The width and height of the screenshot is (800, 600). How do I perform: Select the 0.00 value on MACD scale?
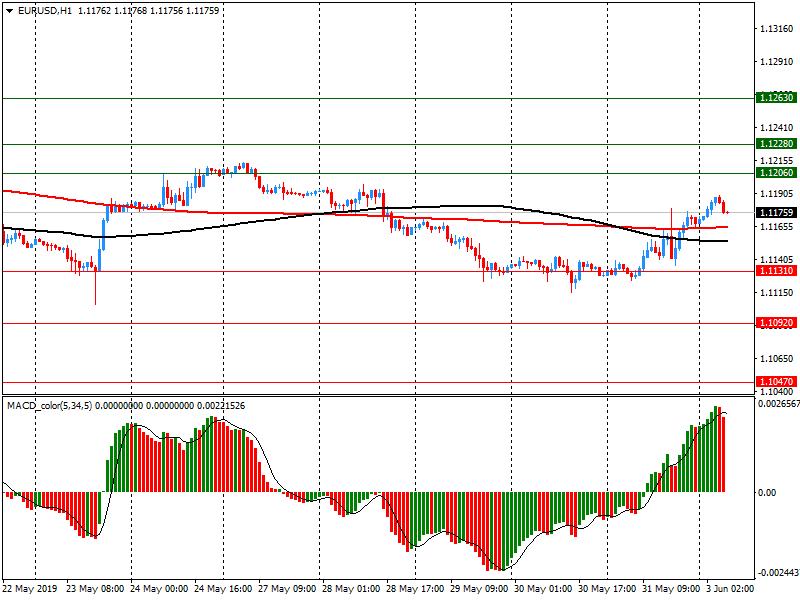tap(764, 492)
